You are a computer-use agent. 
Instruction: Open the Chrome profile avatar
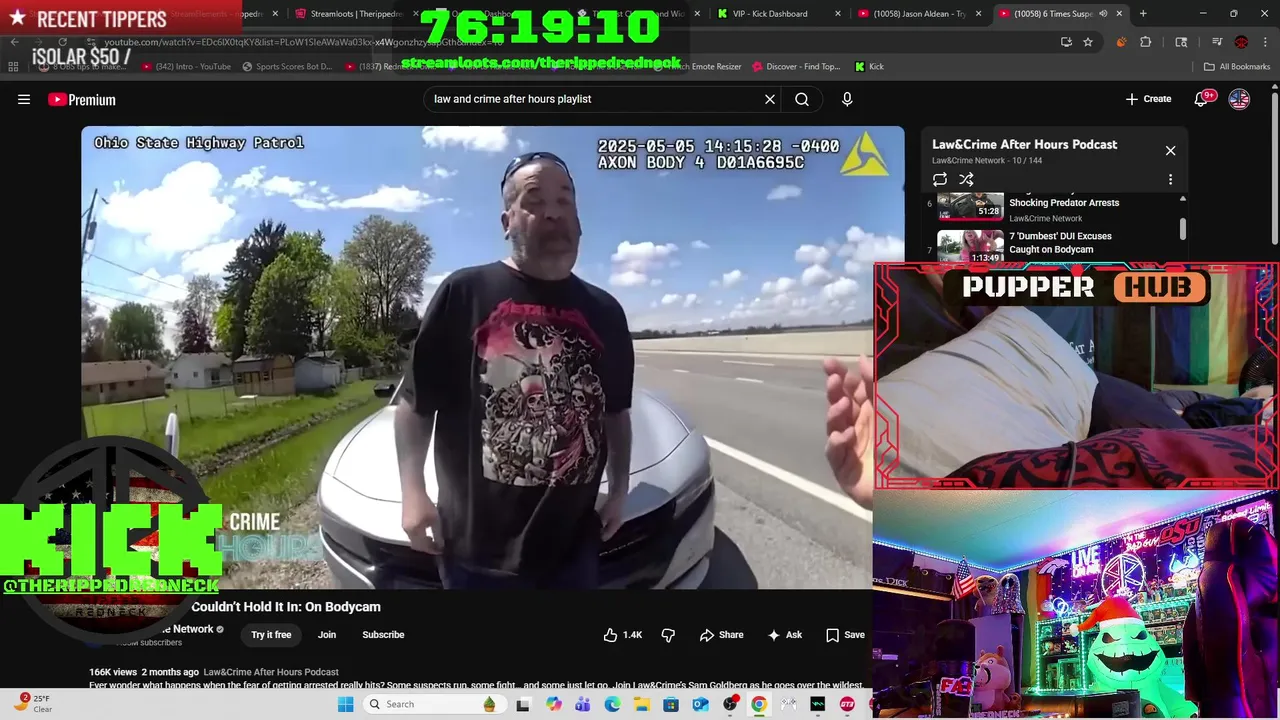click(x=1241, y=42)
